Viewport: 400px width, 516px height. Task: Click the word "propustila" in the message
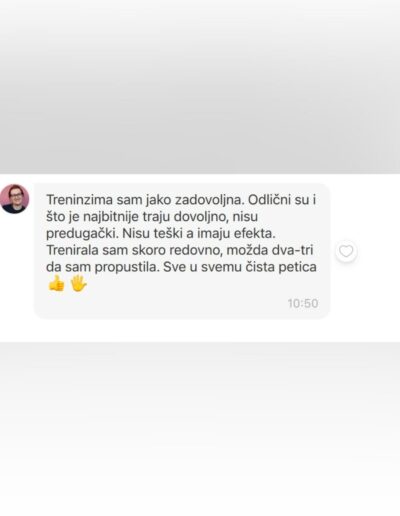[x=126, y=267]
